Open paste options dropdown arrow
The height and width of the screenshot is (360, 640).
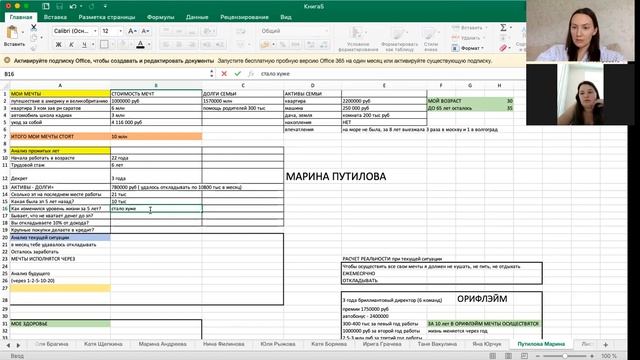click(22, 32)
